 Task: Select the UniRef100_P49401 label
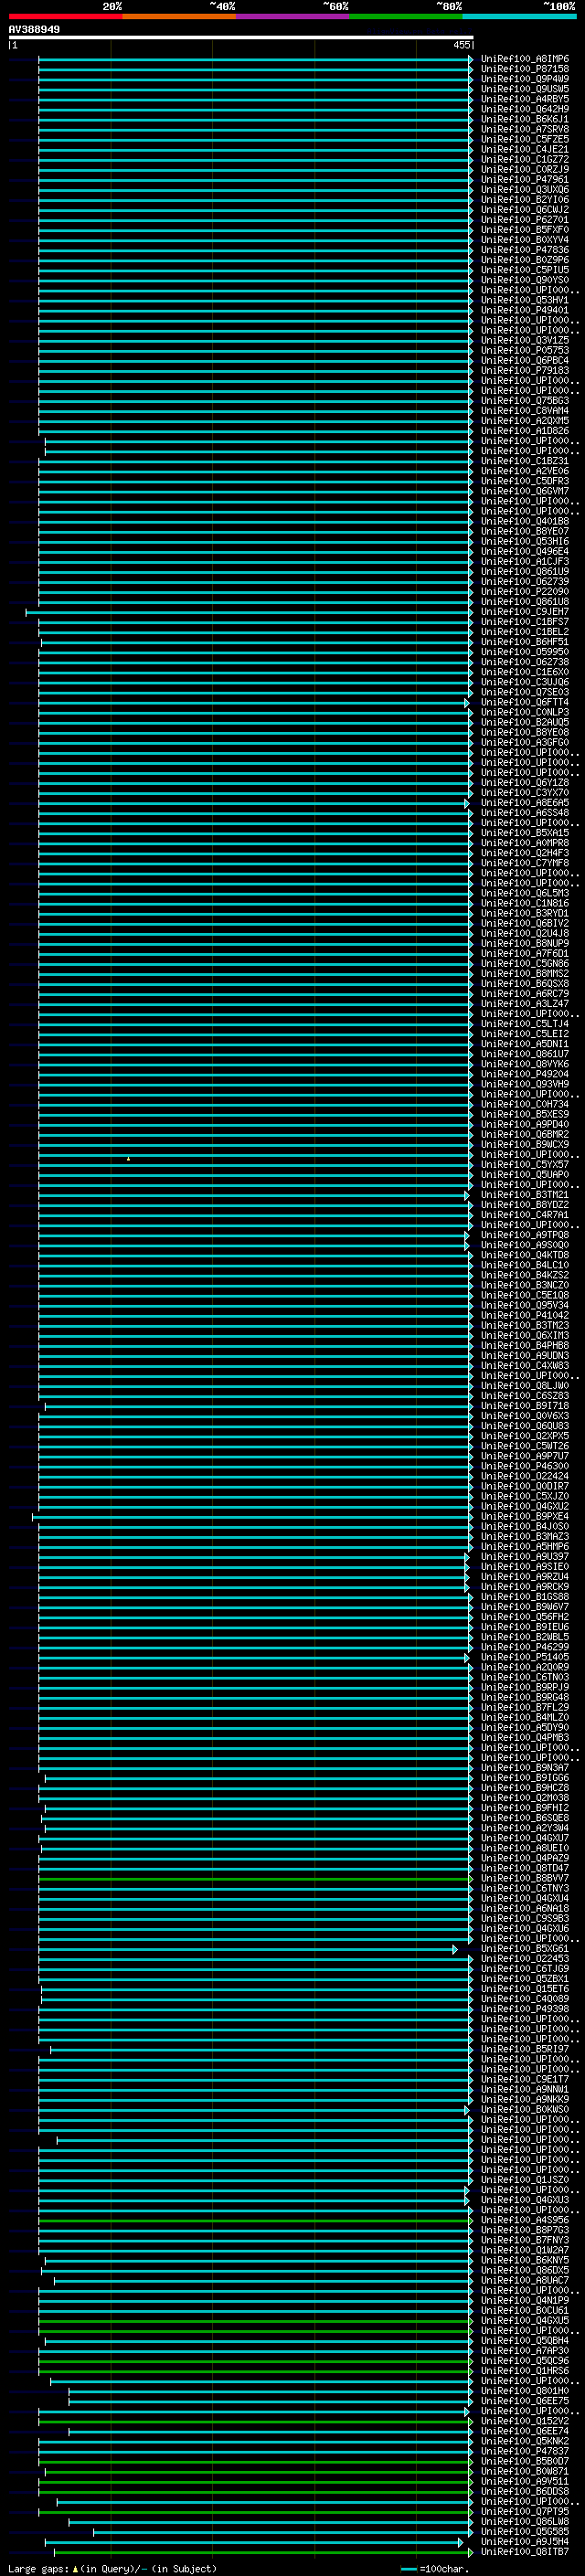pos(525,310)
